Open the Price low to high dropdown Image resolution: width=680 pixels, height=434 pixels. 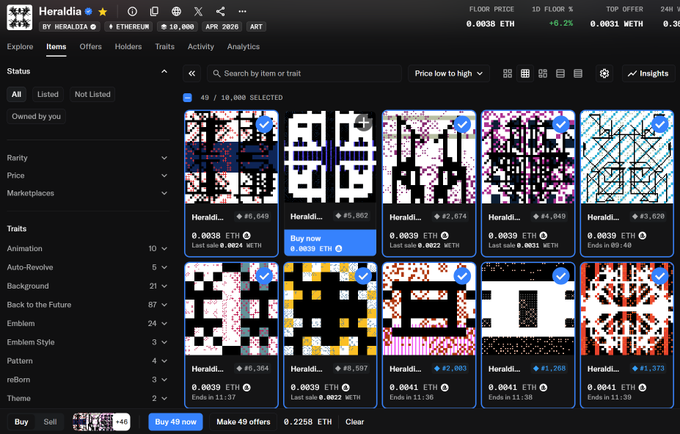tap(448, 74)
